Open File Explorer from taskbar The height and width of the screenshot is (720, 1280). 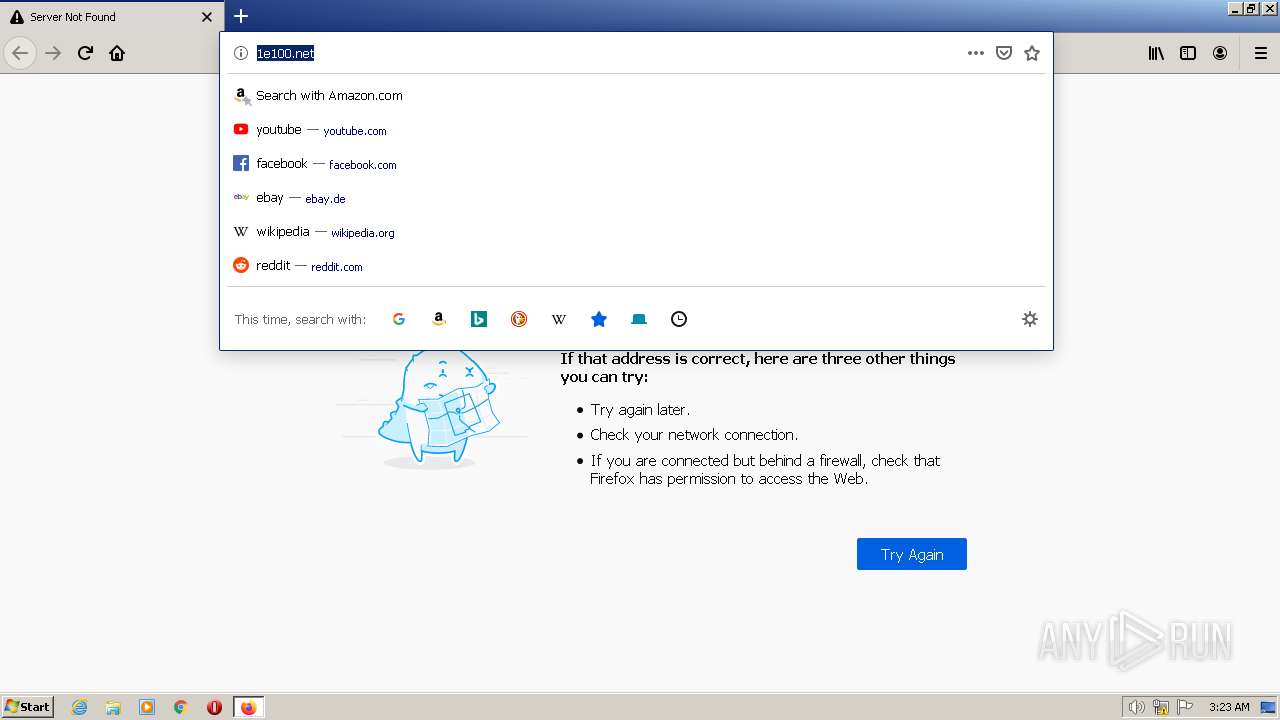pos(113,707)
